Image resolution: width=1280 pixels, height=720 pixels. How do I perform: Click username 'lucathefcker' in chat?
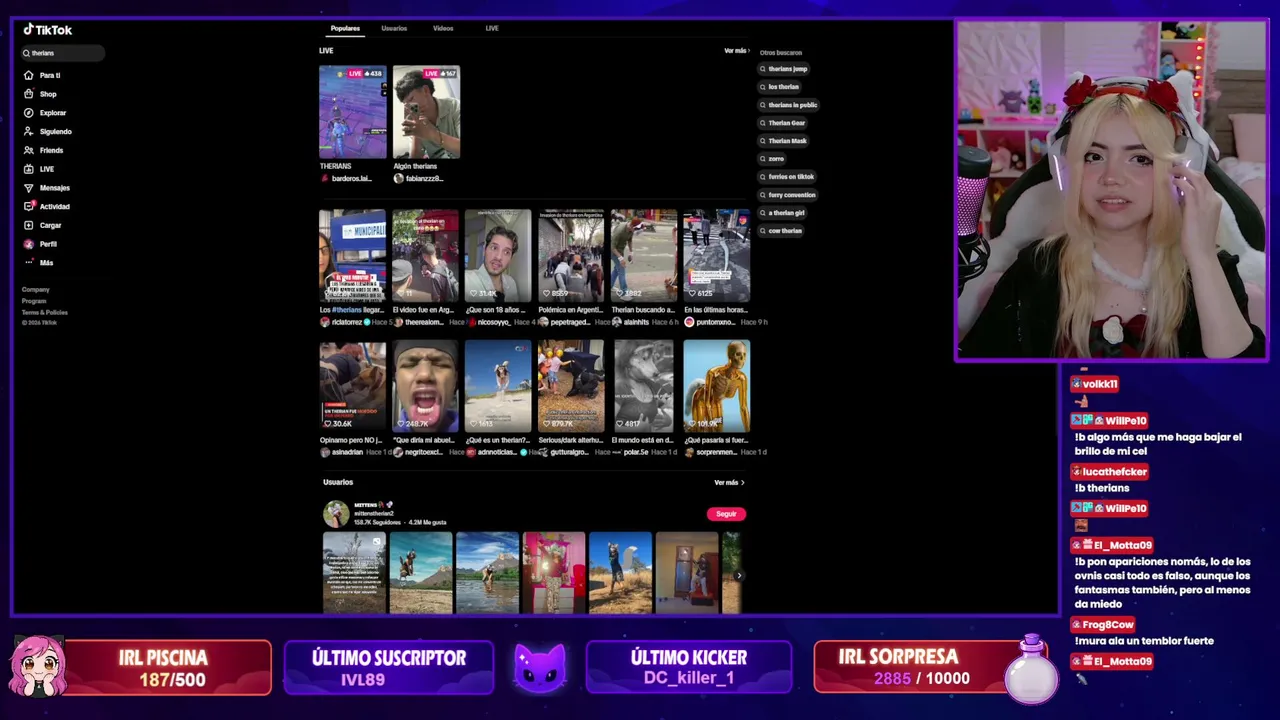pyautogui.click(x=1115, y=472)
